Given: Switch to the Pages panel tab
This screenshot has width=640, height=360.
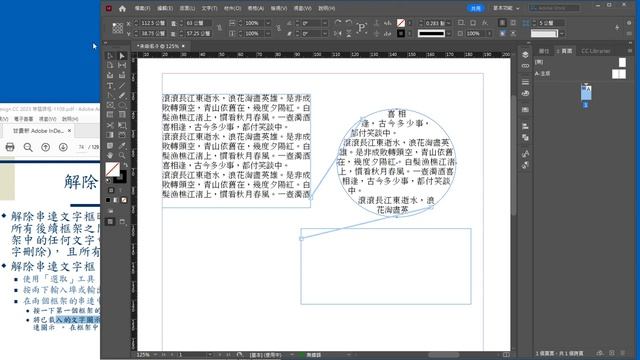Looking at the screenshot, I should (x=565, y=51).
